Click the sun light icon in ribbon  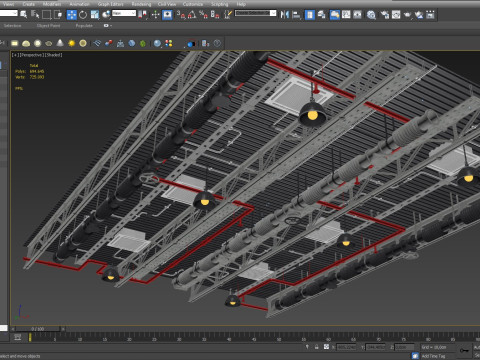pos(71,43)
